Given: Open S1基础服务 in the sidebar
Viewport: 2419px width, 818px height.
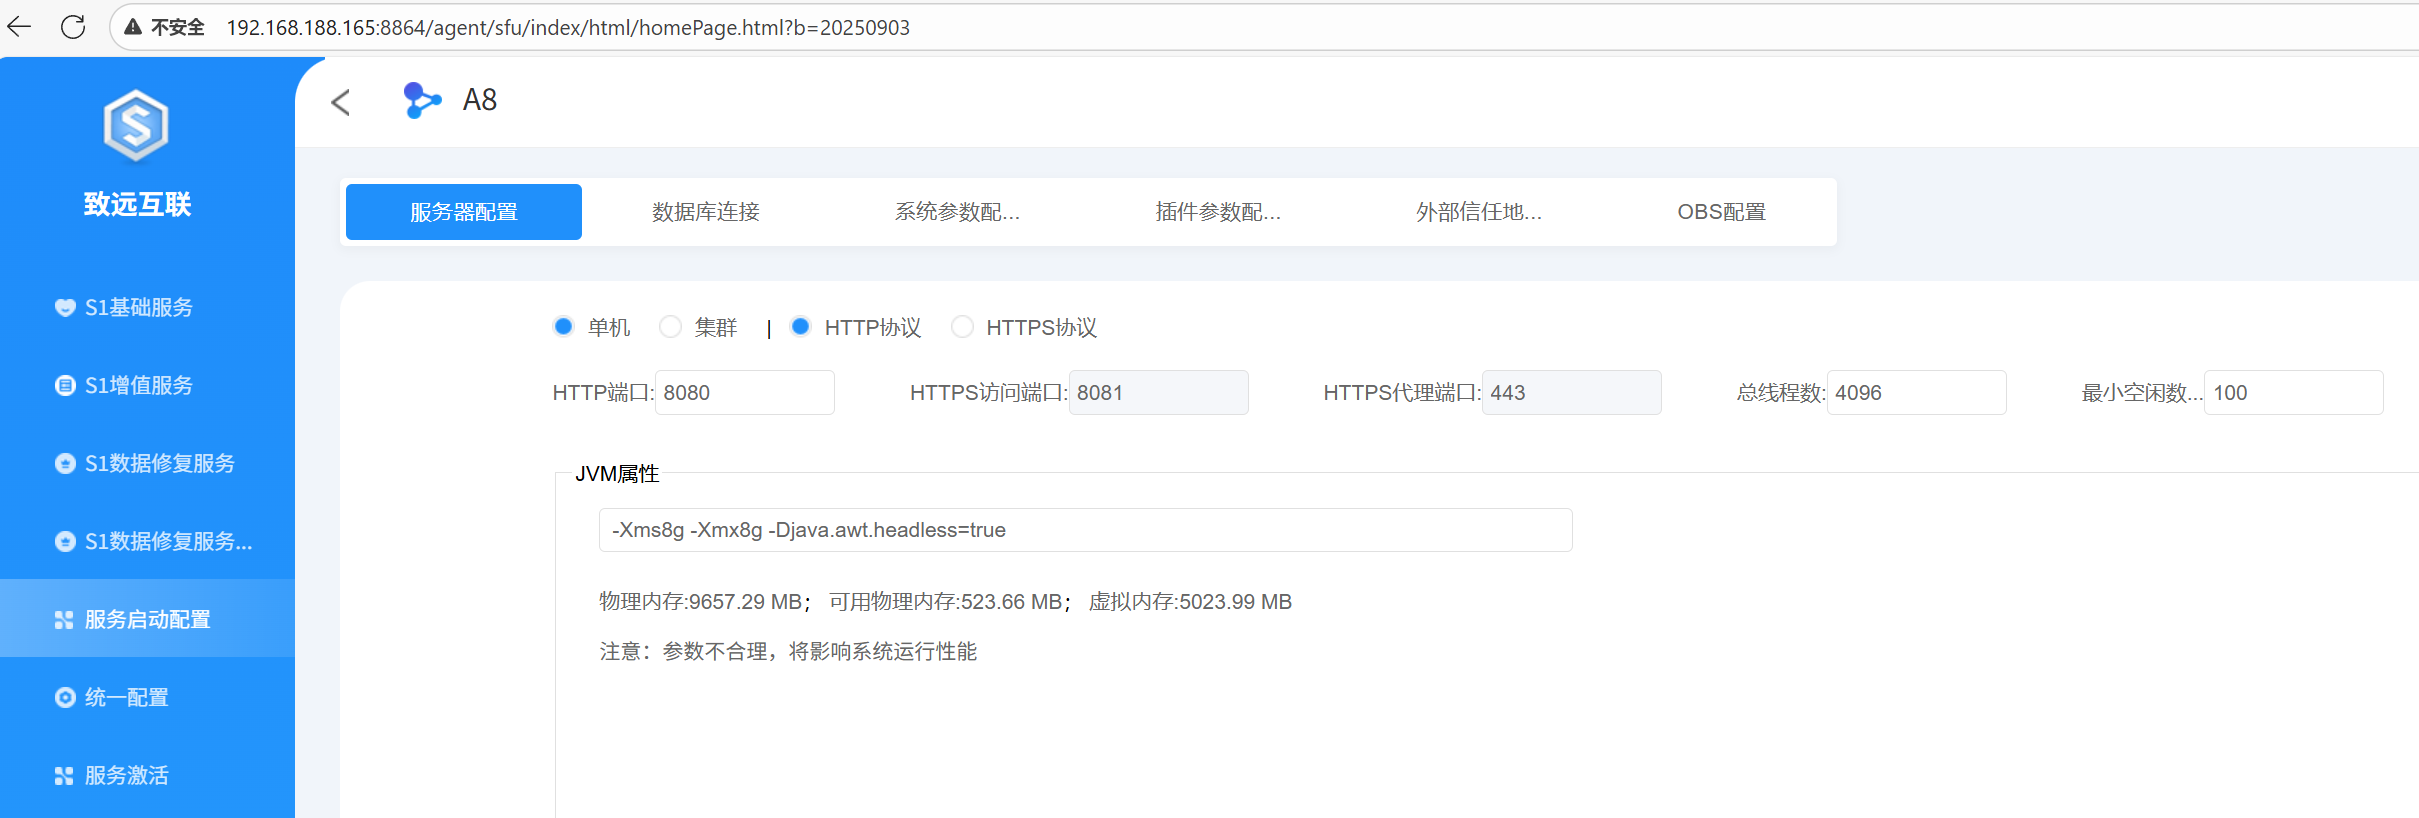Looking at the screenshot, I should [x=147, y=307].
